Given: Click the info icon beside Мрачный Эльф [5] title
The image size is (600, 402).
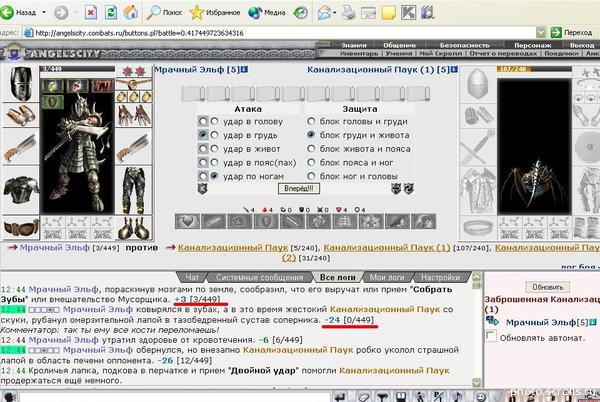Looking at the screenshot, I should tap(244, 70).
